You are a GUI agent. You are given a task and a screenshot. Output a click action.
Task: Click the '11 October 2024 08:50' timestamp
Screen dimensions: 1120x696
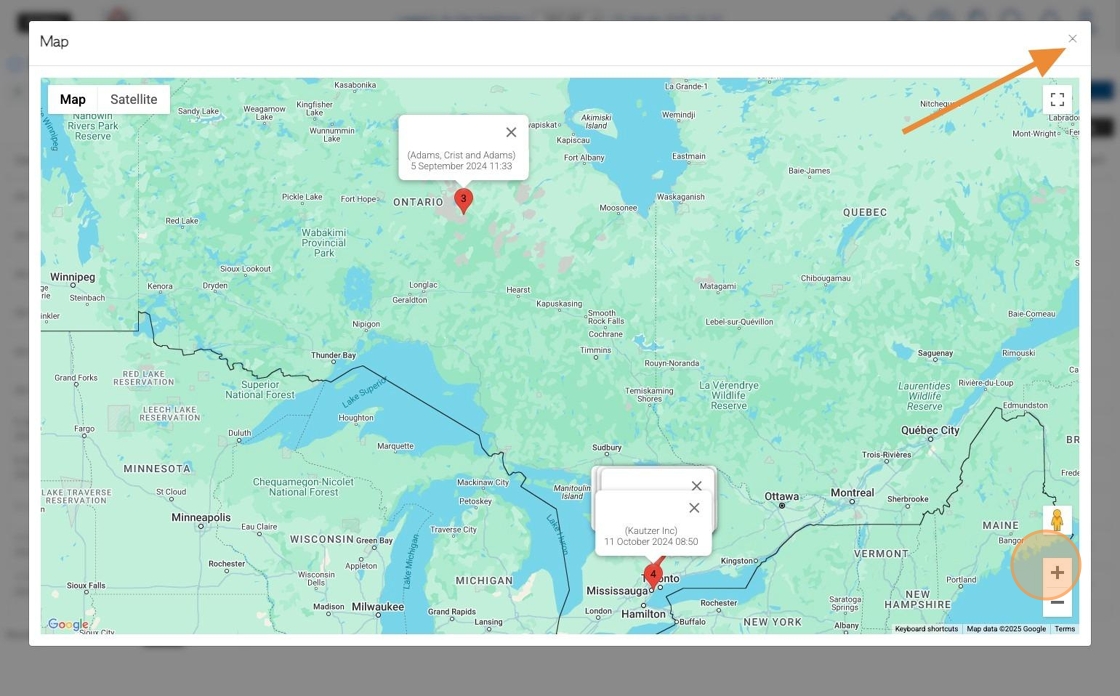click(651, 542)
